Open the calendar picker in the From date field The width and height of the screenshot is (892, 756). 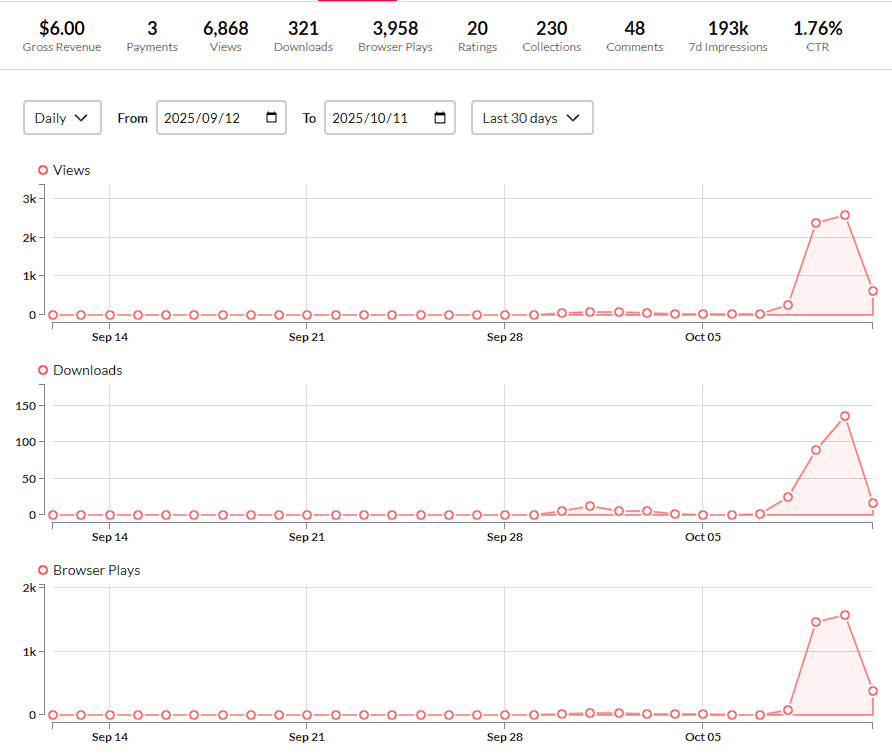(271, 118)
